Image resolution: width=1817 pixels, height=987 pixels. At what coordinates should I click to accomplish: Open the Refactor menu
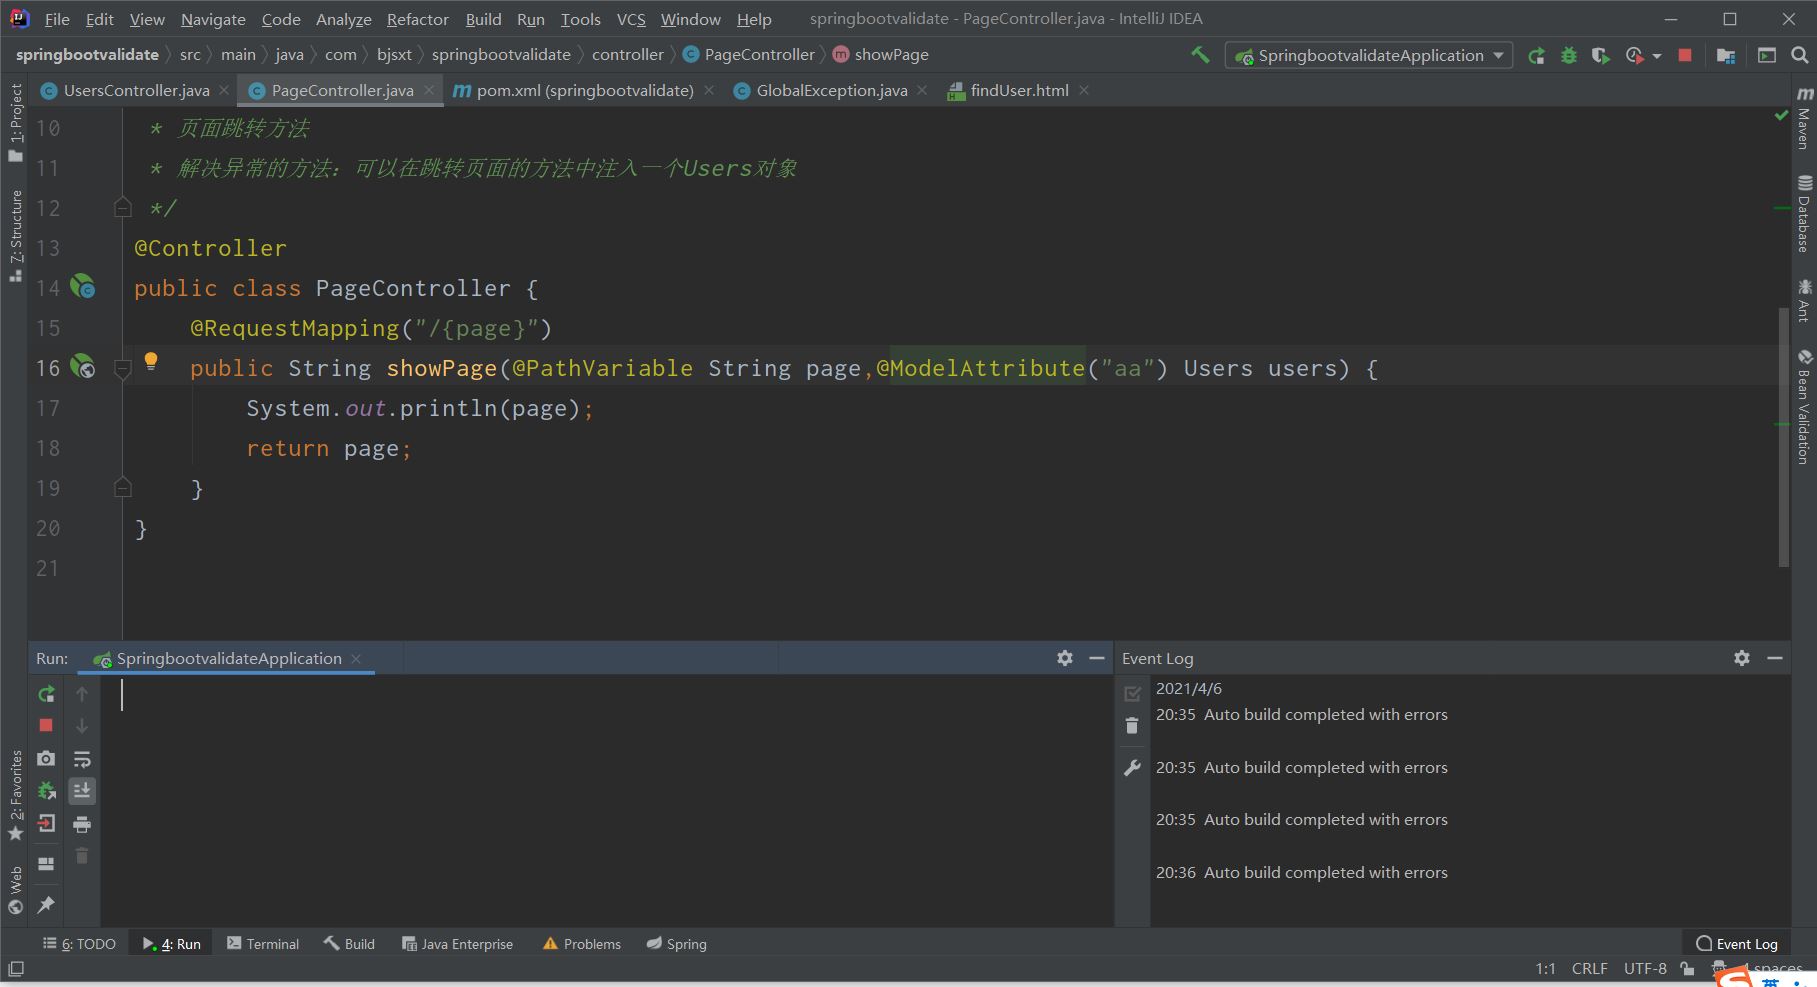tap(418, 19)
